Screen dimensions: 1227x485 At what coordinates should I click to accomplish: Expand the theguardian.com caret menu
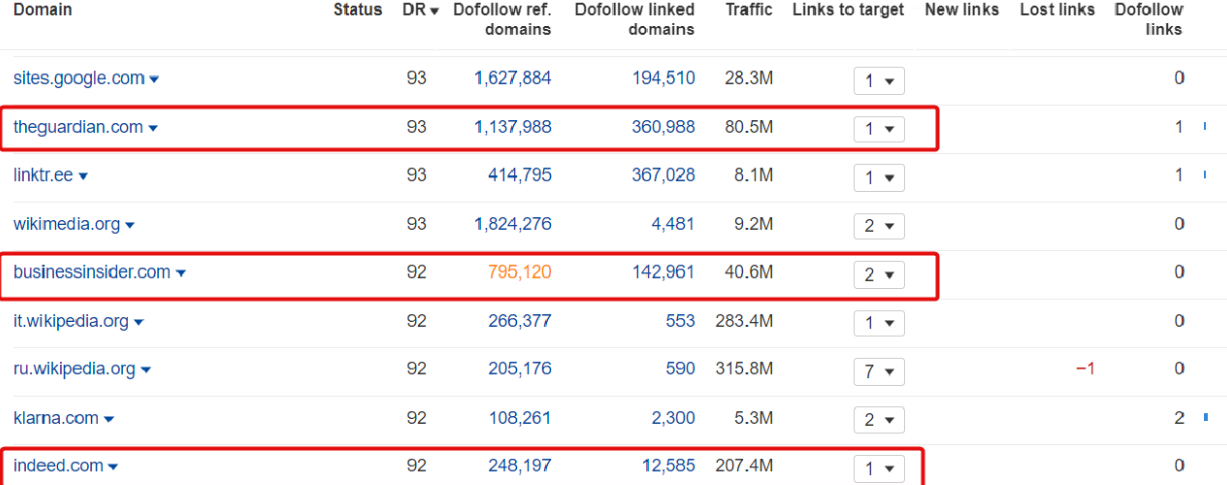coord(153,128)
